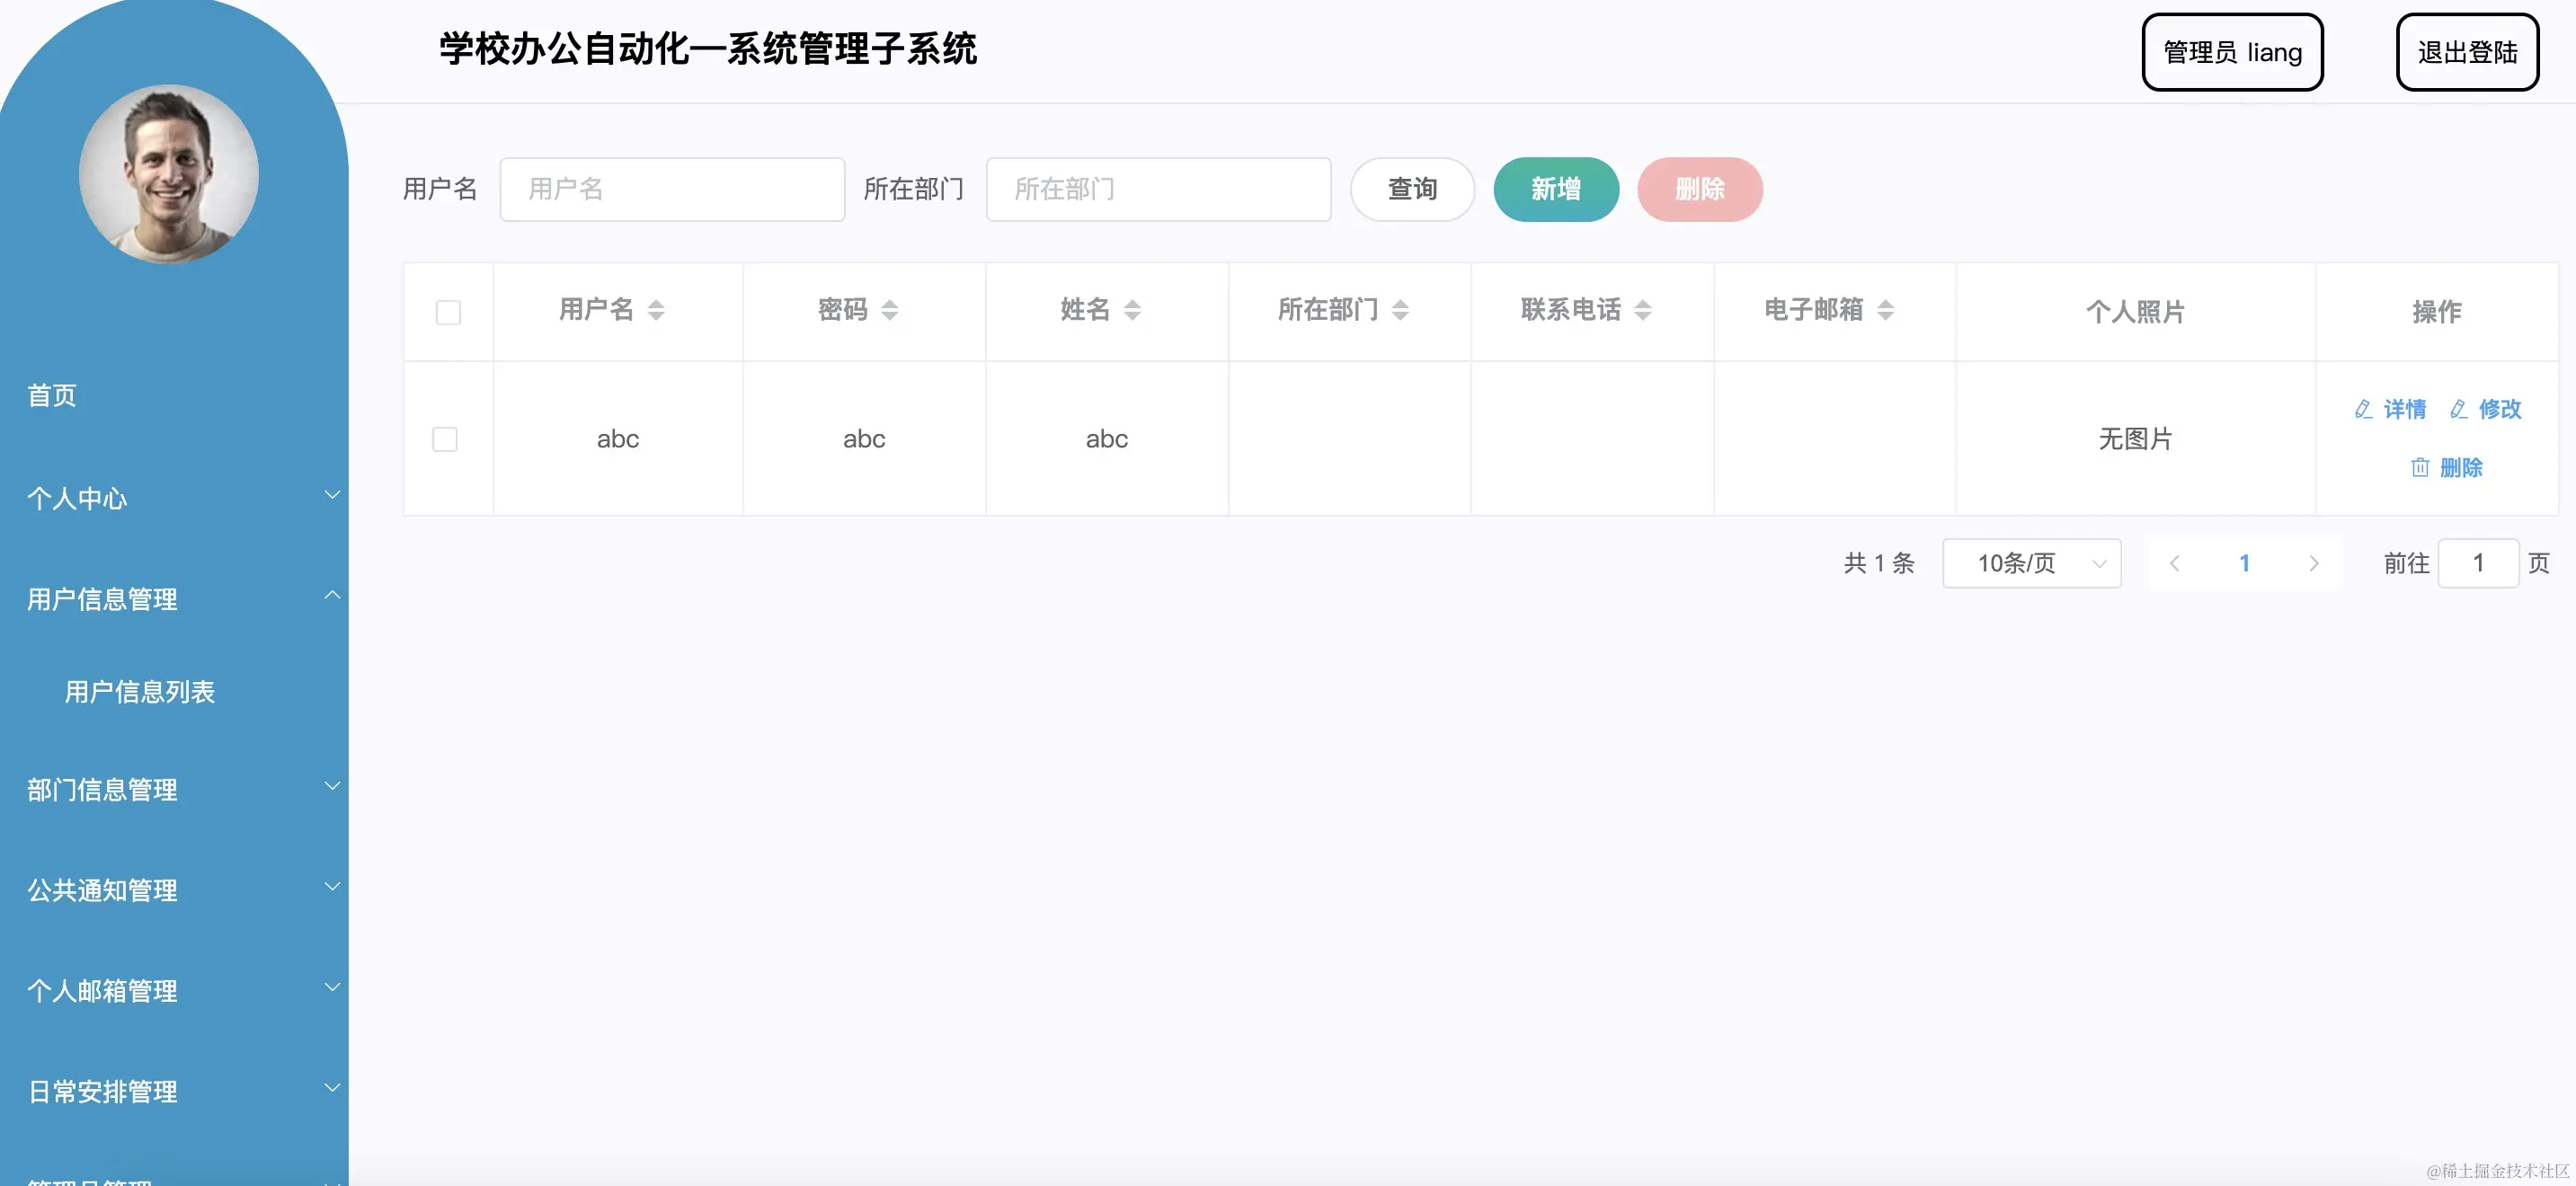Sort the table by 密码 column

pyautogui.click(x=890, y=310)
